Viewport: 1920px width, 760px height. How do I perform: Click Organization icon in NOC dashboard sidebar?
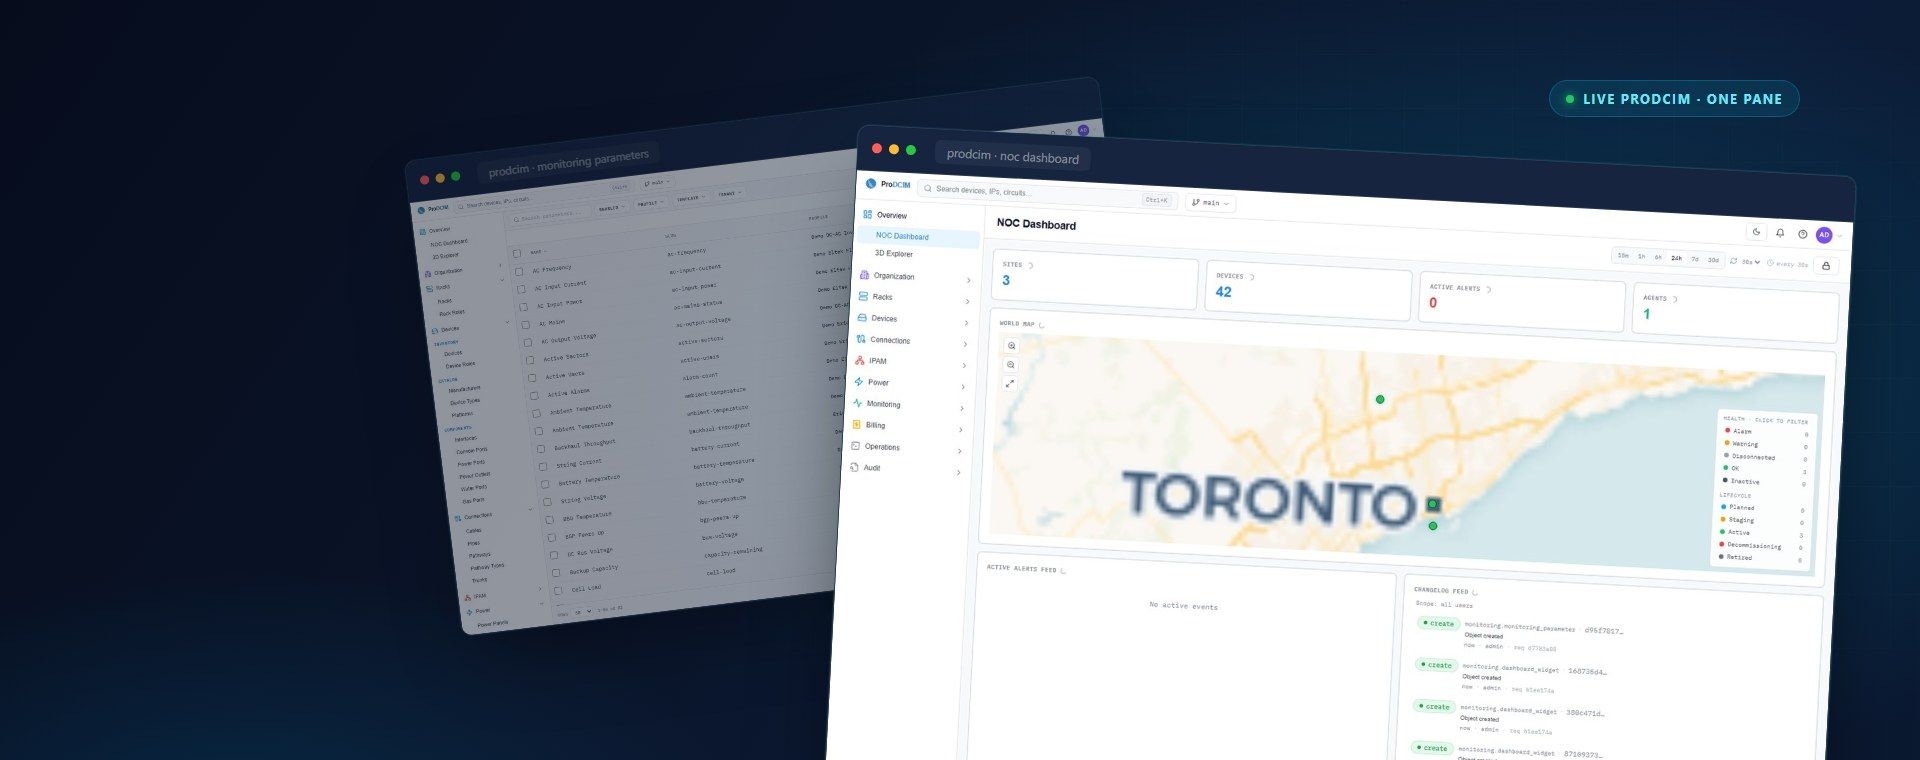(x=865, y=274)
